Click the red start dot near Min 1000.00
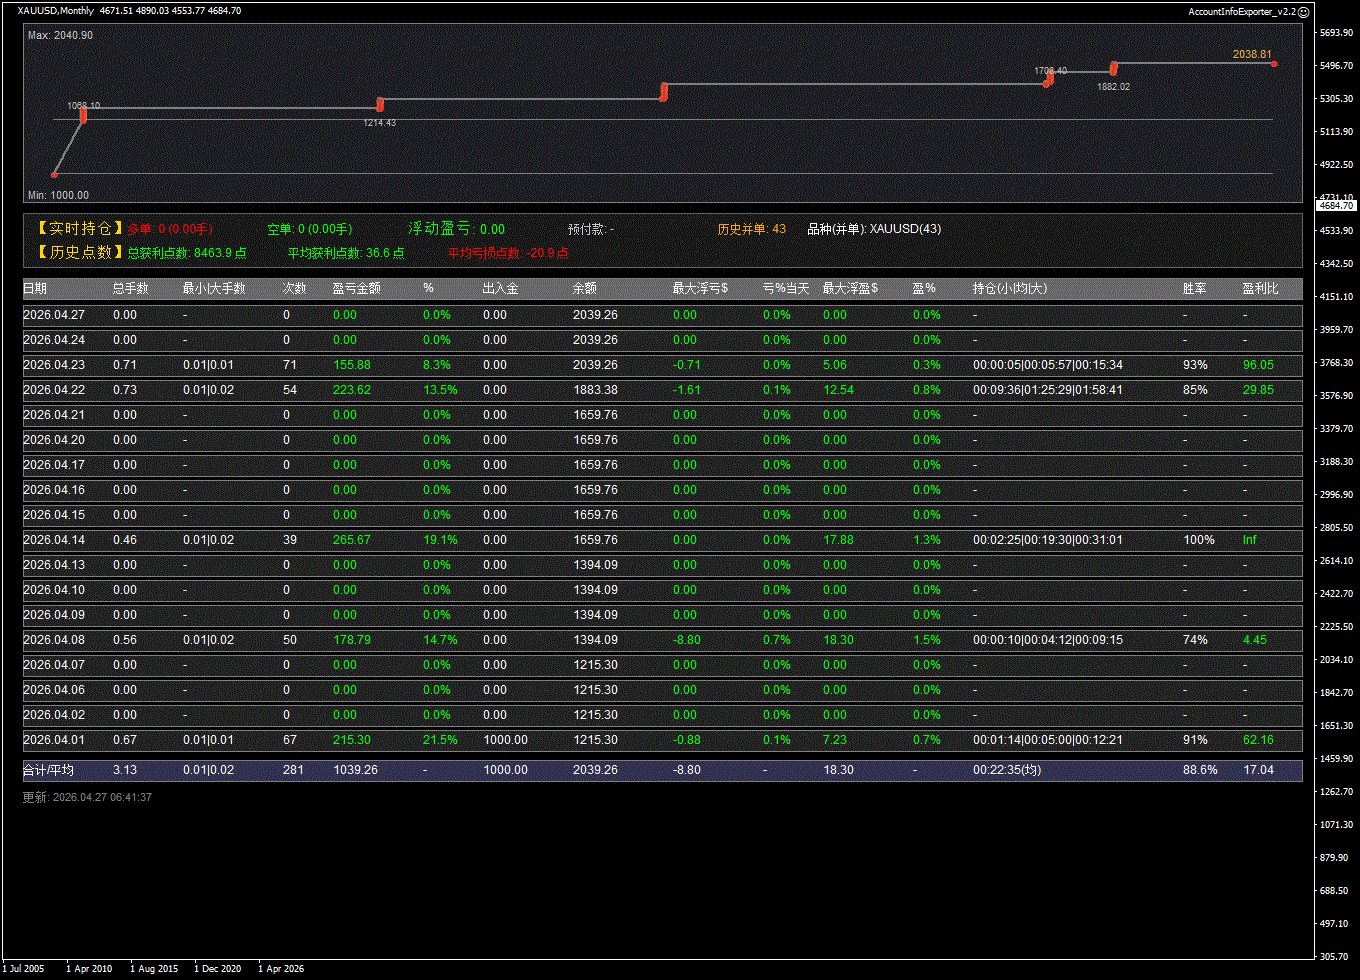1360x980 pixels. coord(54,175)
